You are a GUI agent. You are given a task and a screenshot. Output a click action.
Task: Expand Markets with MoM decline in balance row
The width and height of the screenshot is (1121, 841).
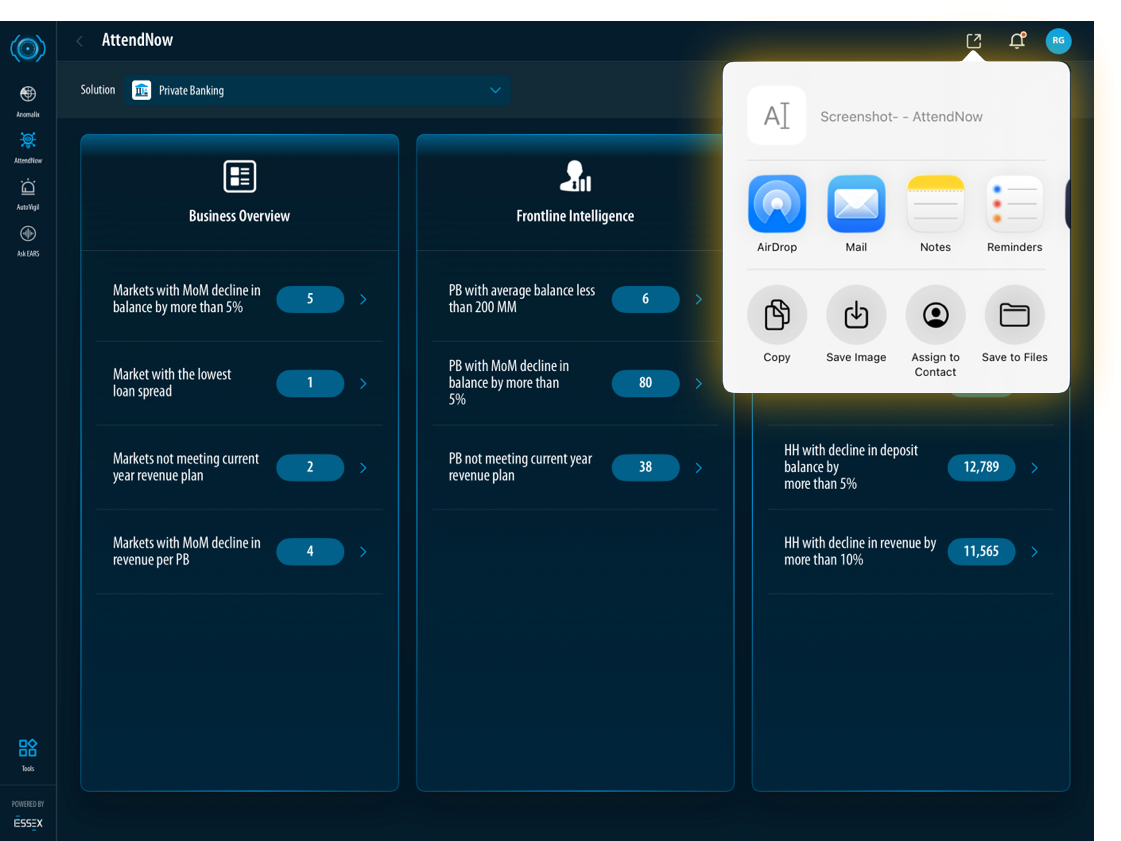(363, 299)
